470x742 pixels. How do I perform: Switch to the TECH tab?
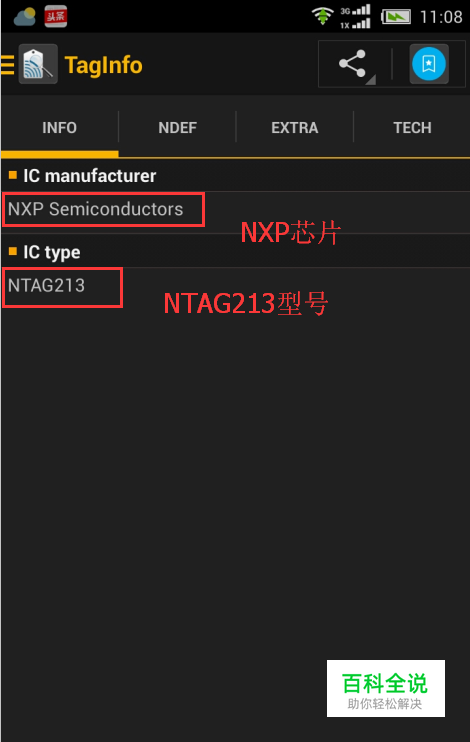[x=412, y=128]
